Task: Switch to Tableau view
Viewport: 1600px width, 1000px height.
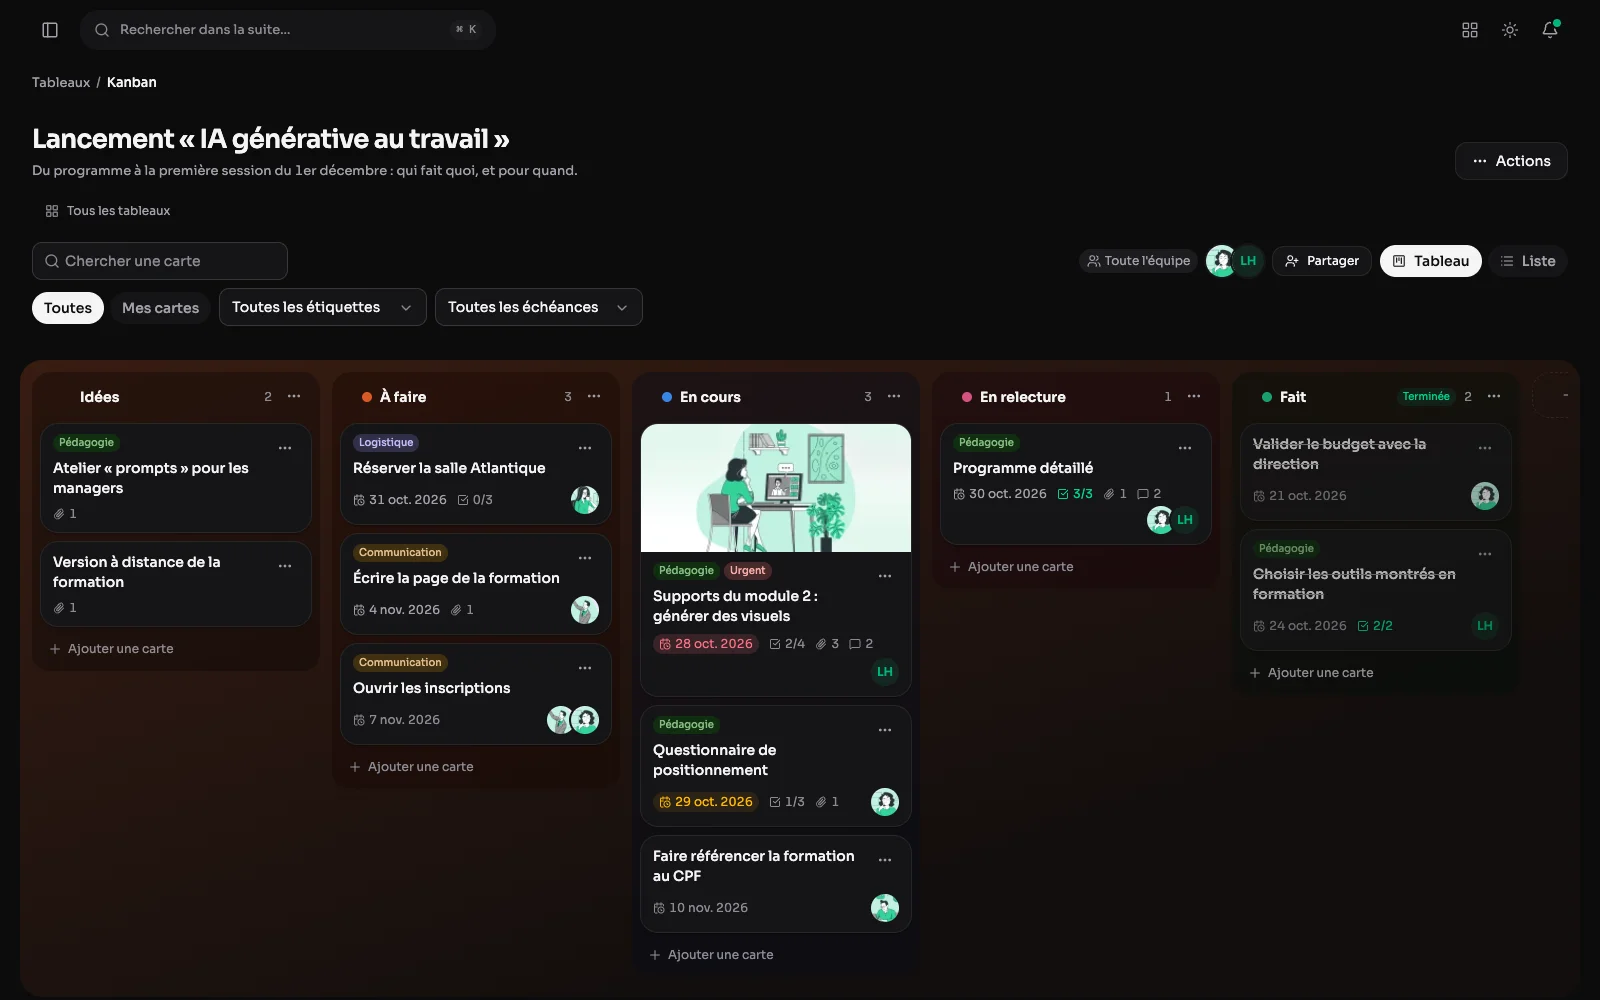Action: click(x=1431, y=261)
